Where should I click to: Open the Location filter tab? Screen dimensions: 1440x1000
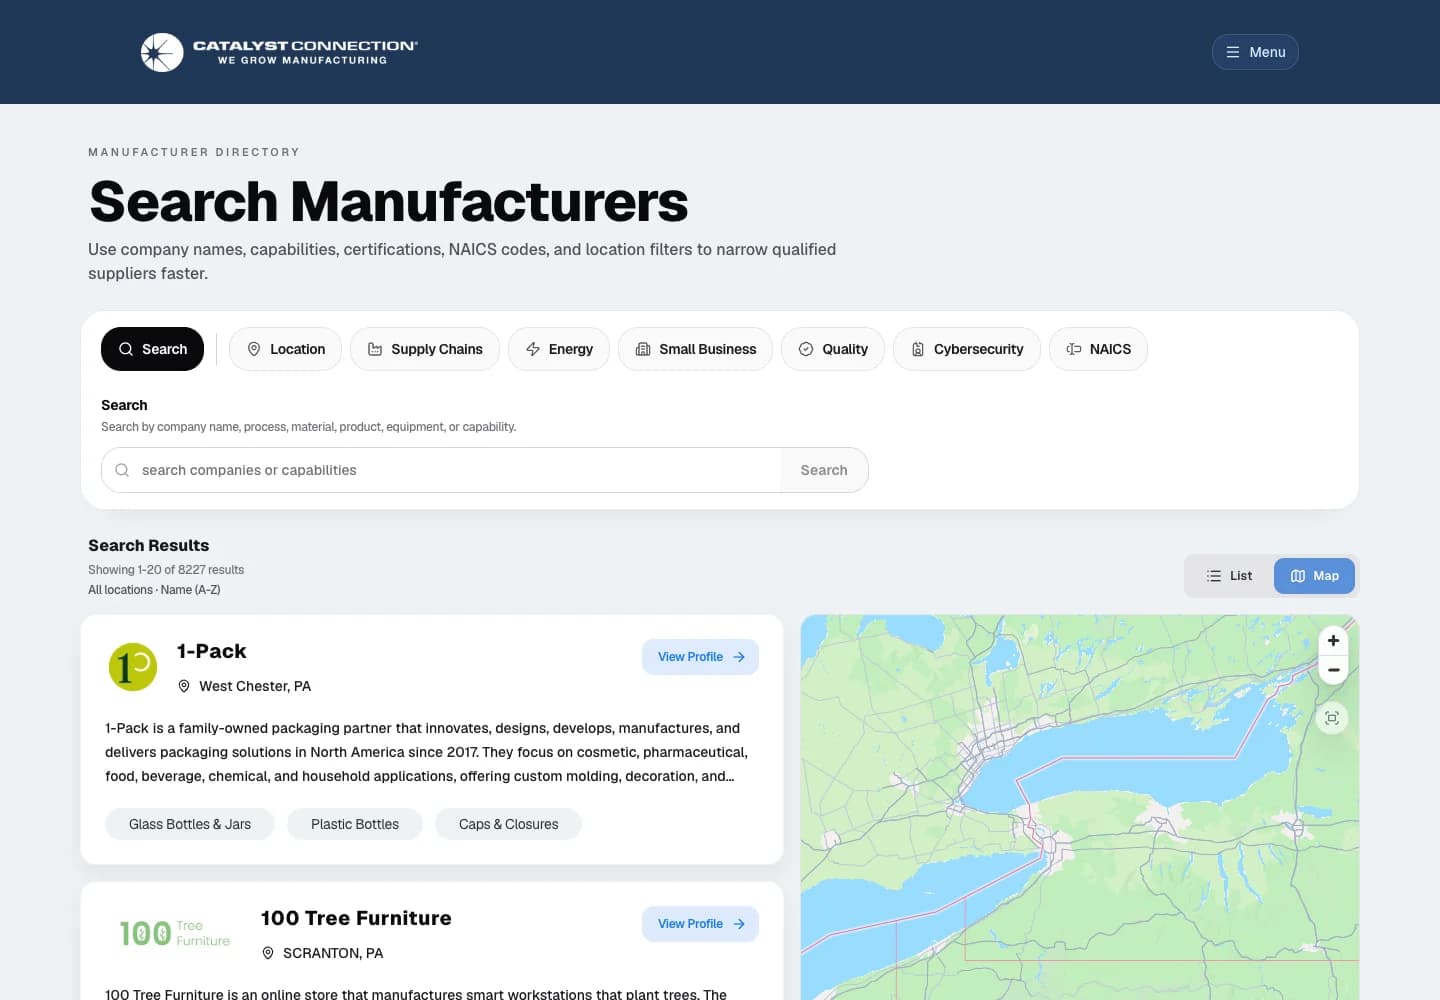285,349
